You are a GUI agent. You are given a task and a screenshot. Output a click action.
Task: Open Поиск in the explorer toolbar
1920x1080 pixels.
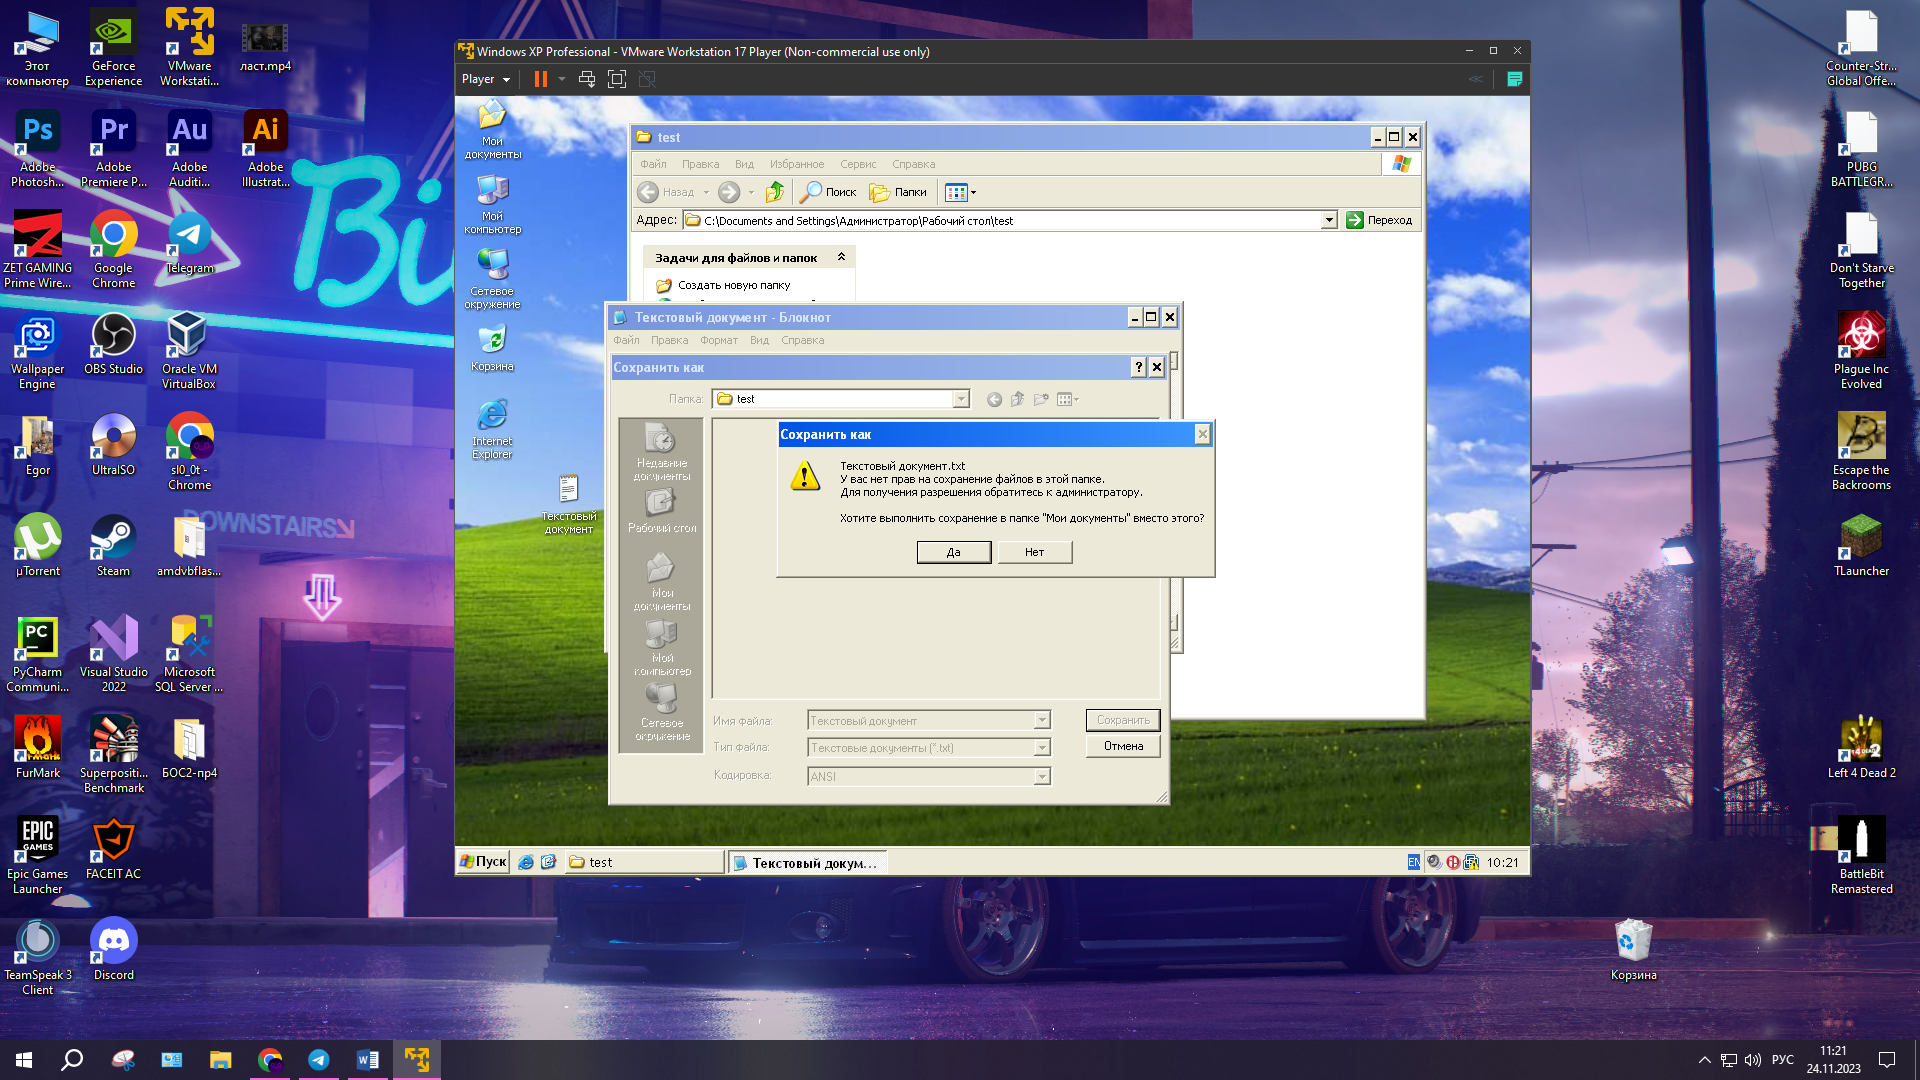tap(828, 192)
